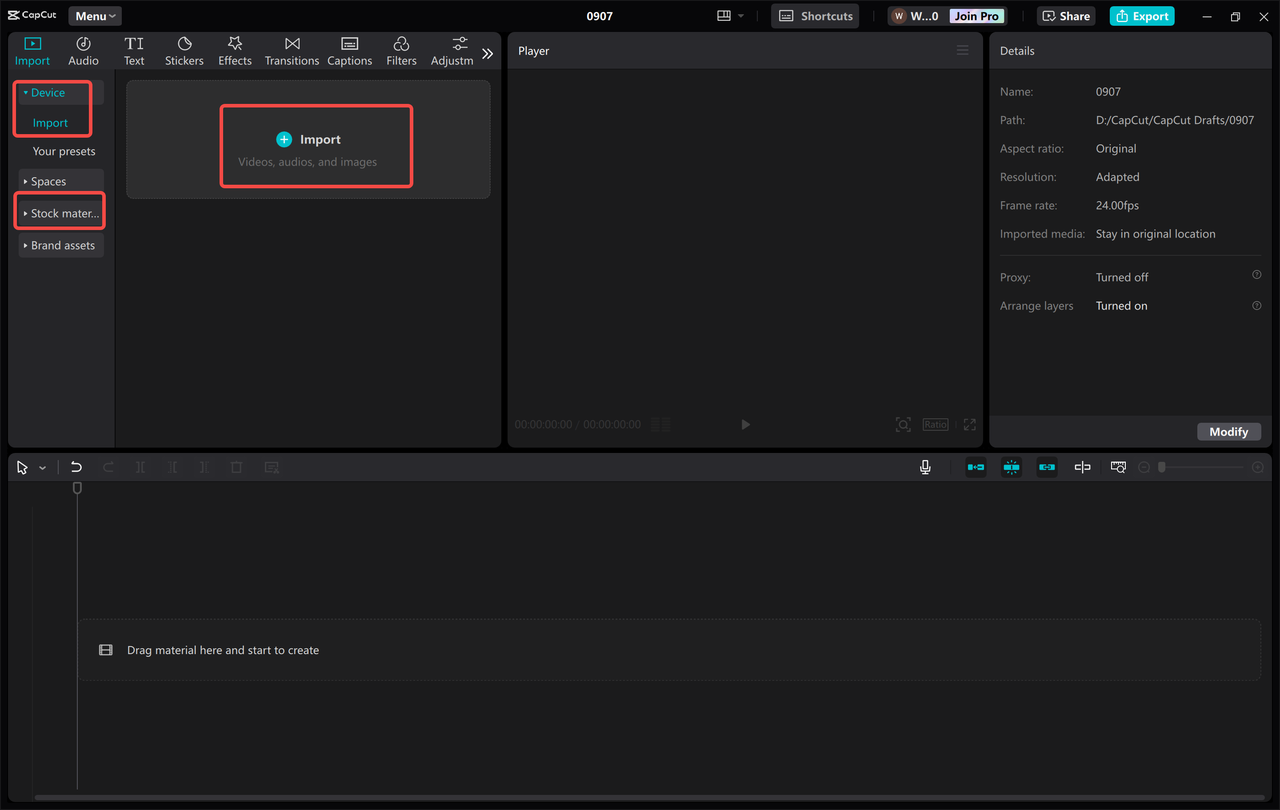This screenshot has width=1280, height=810.
Task: Toggle fullscreen preview in the Player
Action: click(x=970, y=424)
